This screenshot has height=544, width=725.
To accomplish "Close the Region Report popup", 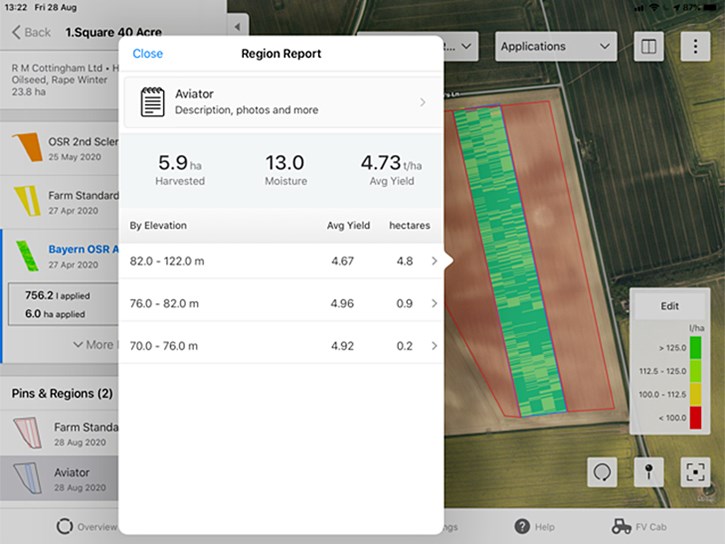I will pyautogui.click(x=147, y=54).
